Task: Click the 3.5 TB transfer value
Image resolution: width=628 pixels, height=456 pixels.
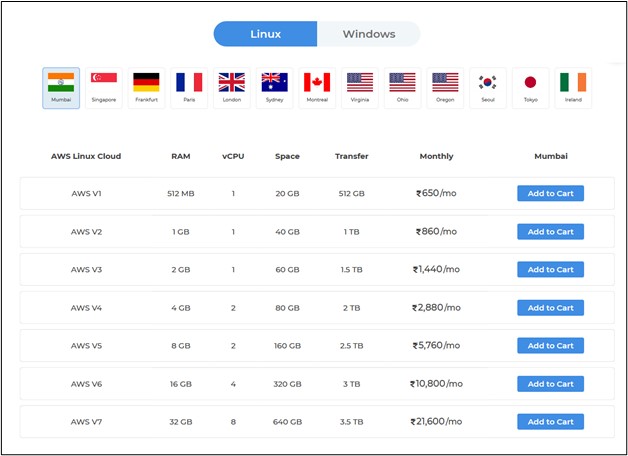Action: (352, 422)
